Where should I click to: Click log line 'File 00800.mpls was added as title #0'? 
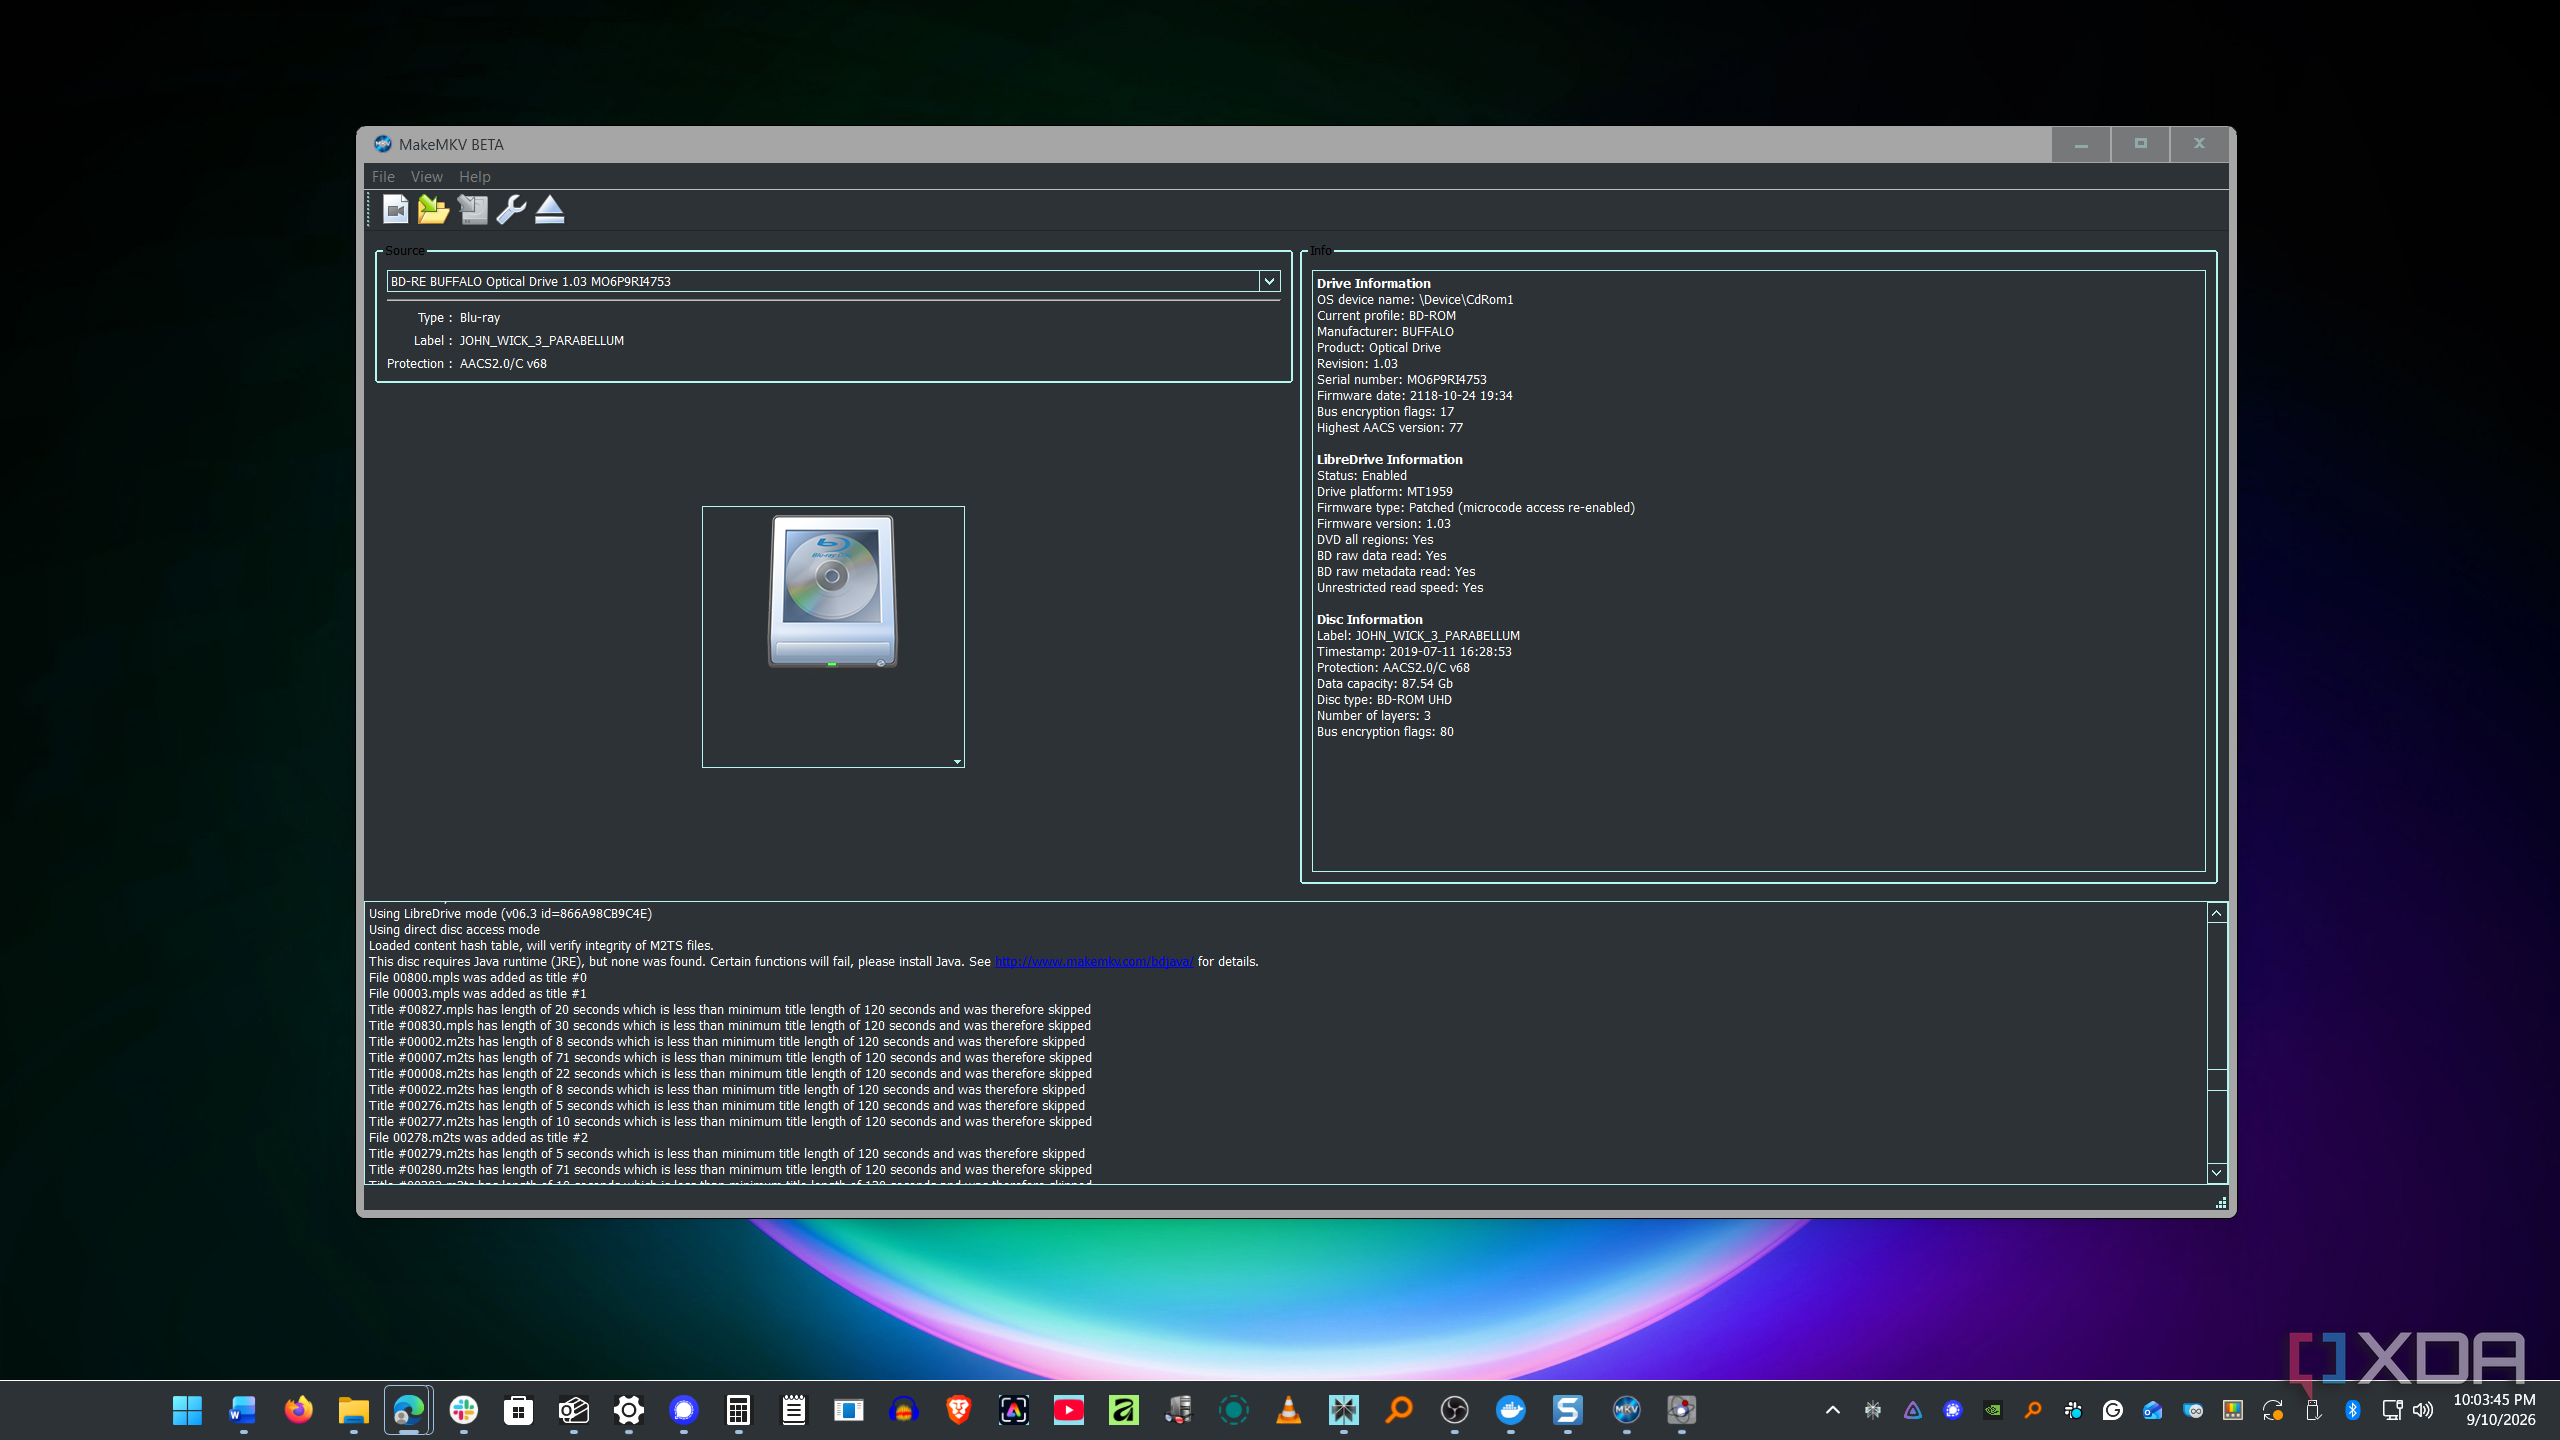[478, 978]
